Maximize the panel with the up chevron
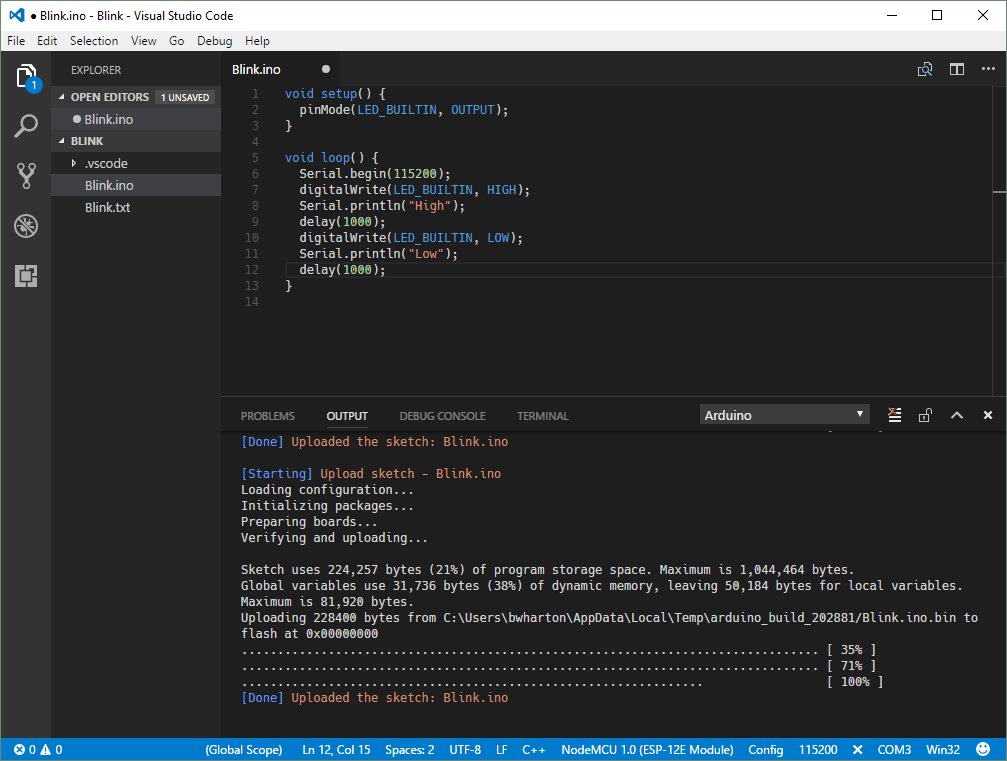This screenshot has height=761, width=1007. (x=957, y=415)
